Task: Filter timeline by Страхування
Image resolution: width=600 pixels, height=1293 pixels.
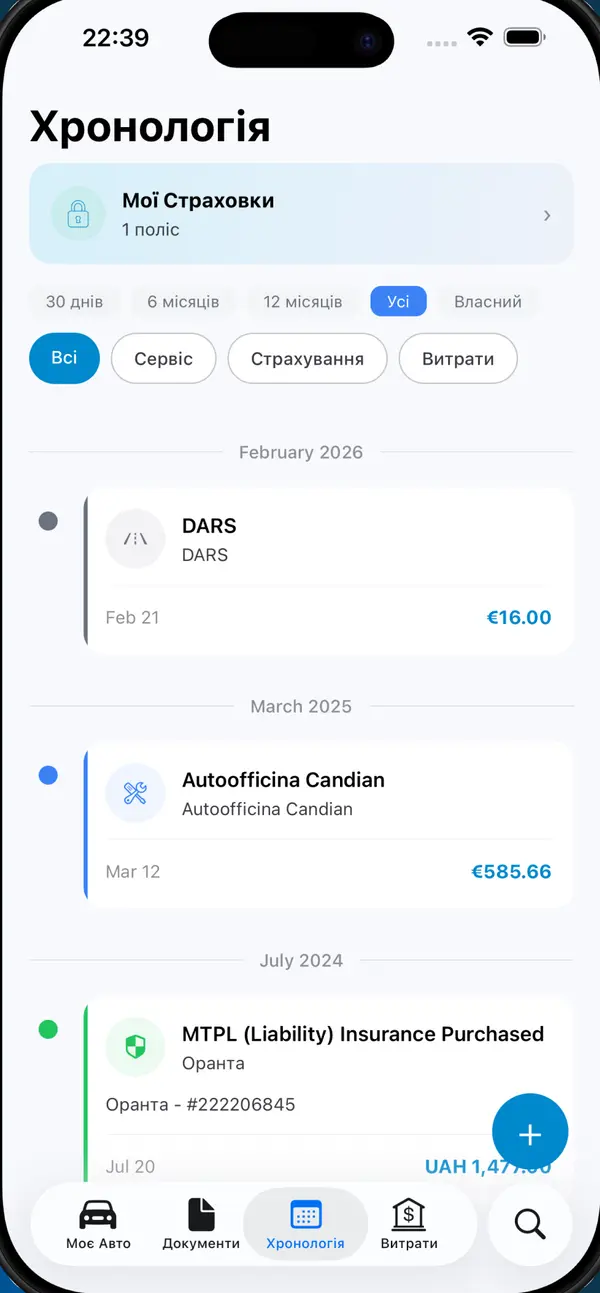Action: coord(307,358)
